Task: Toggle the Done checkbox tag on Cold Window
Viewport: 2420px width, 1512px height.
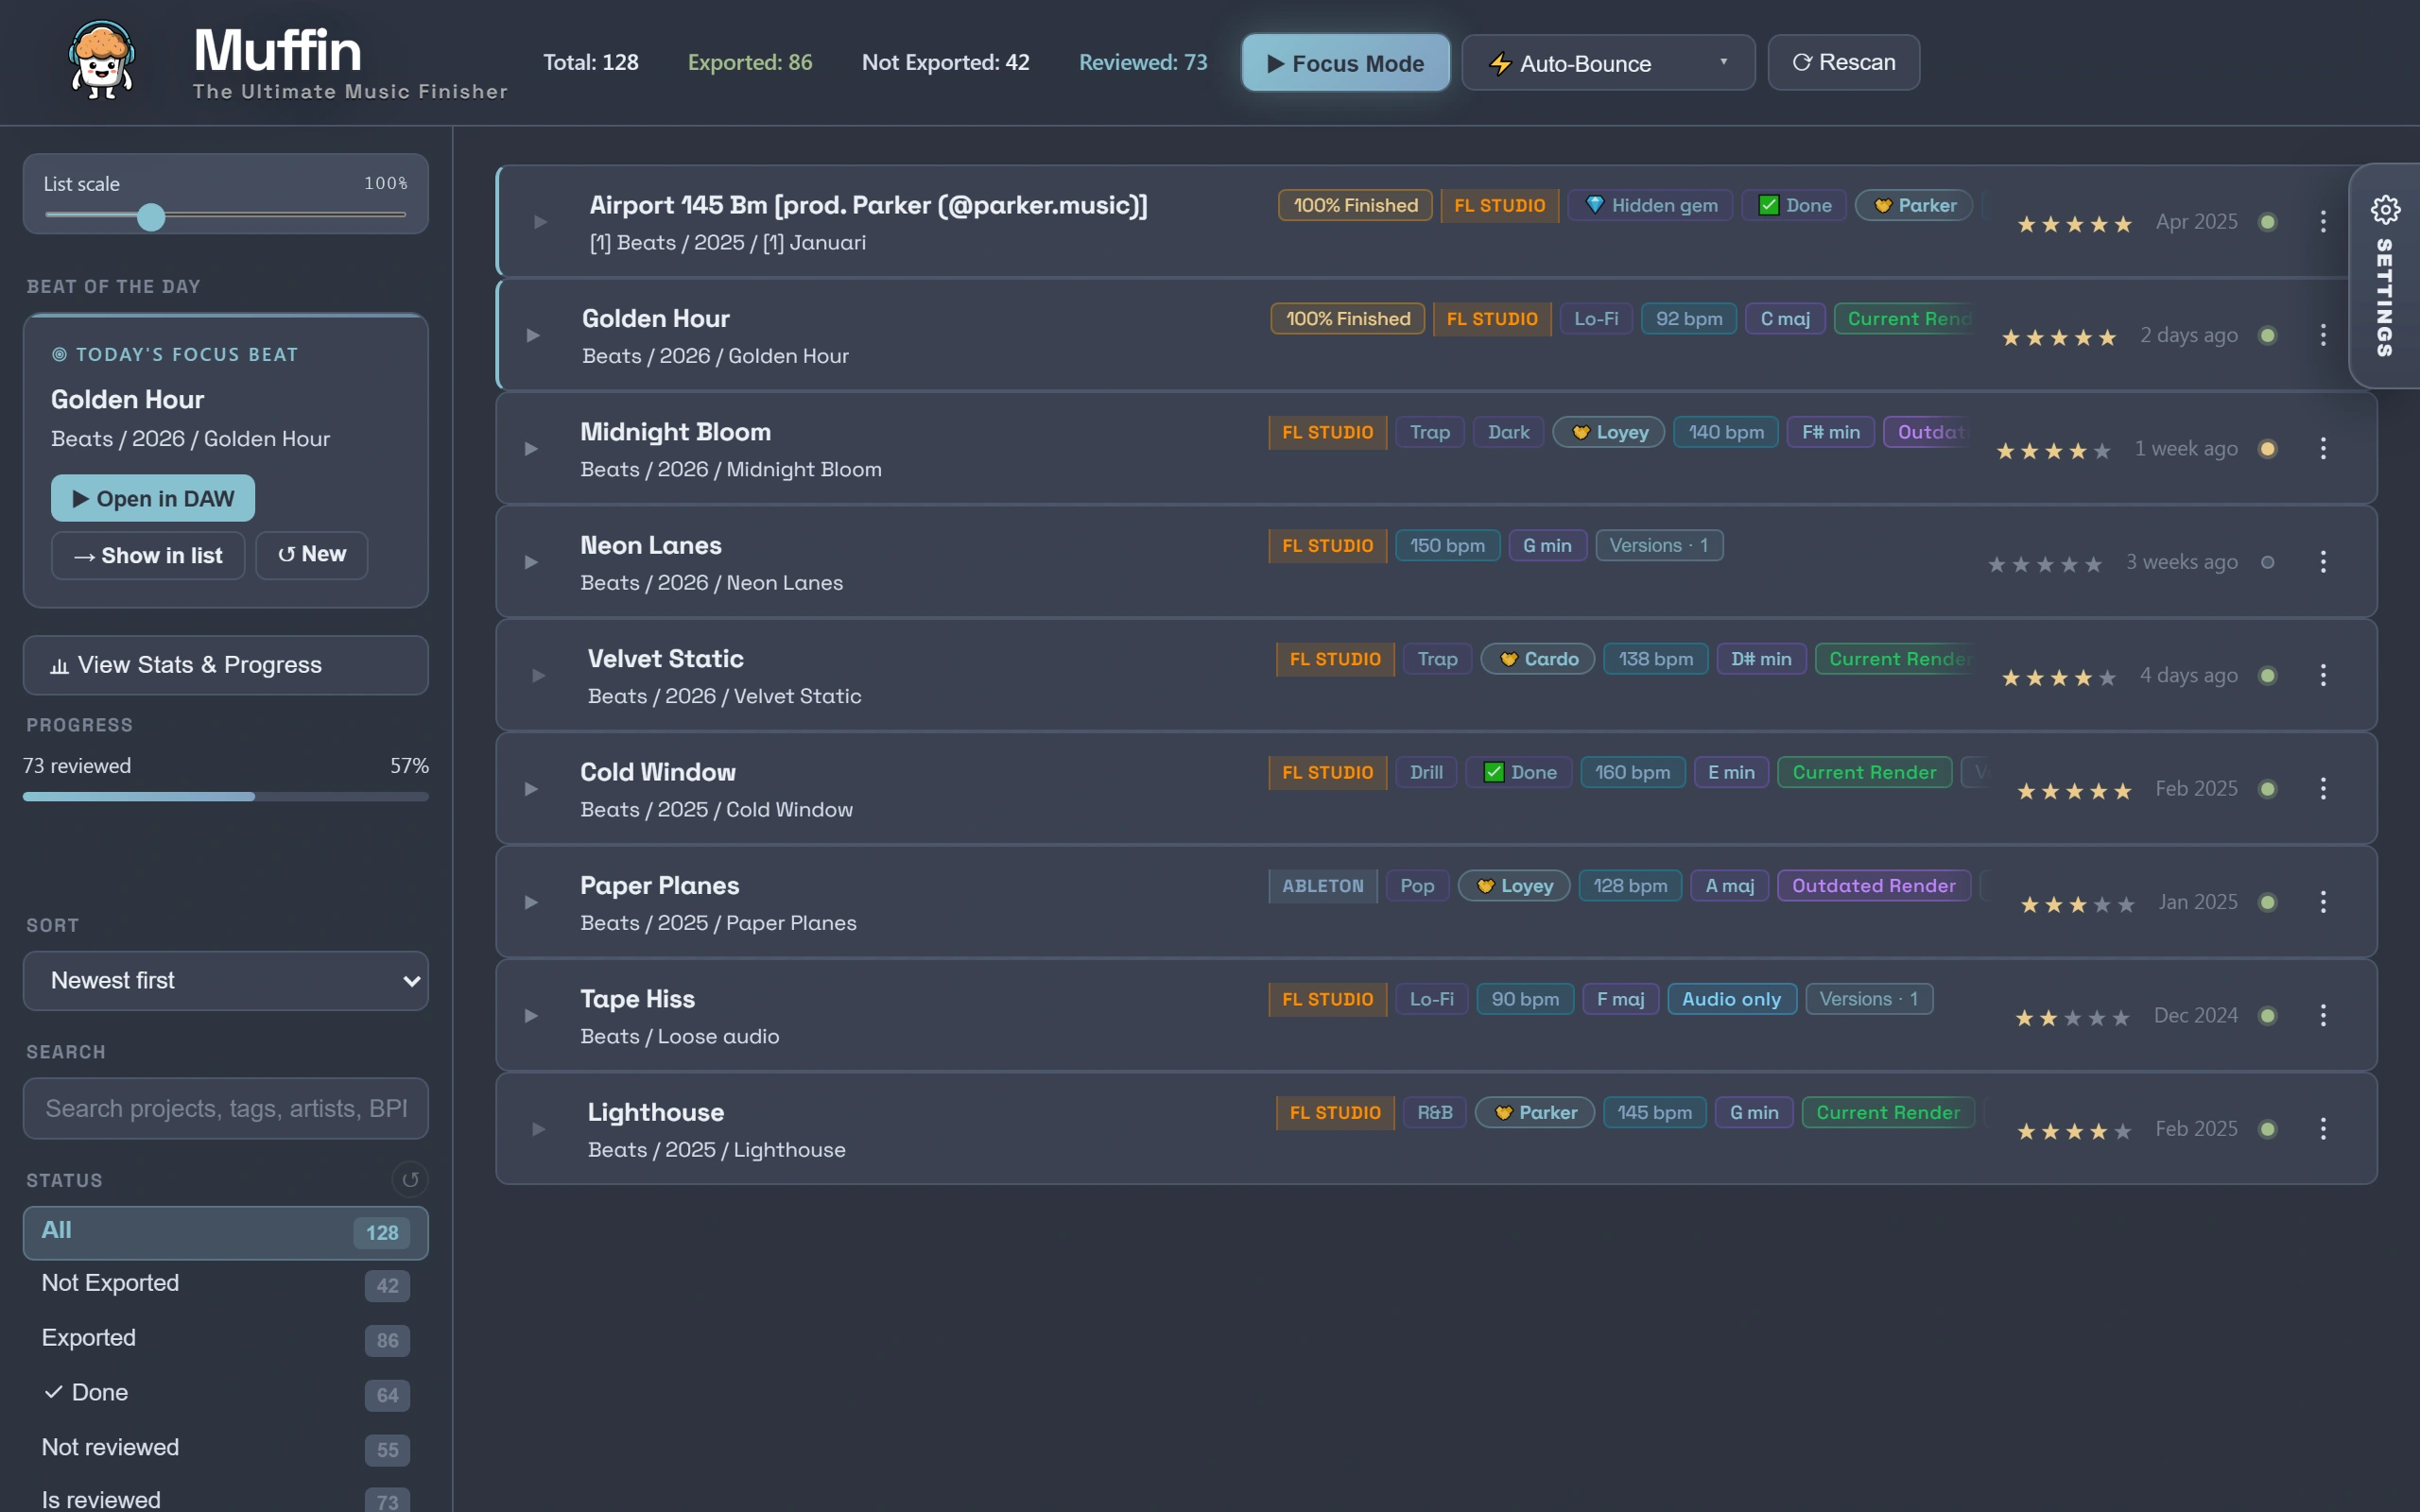Action: [1519, 773]
